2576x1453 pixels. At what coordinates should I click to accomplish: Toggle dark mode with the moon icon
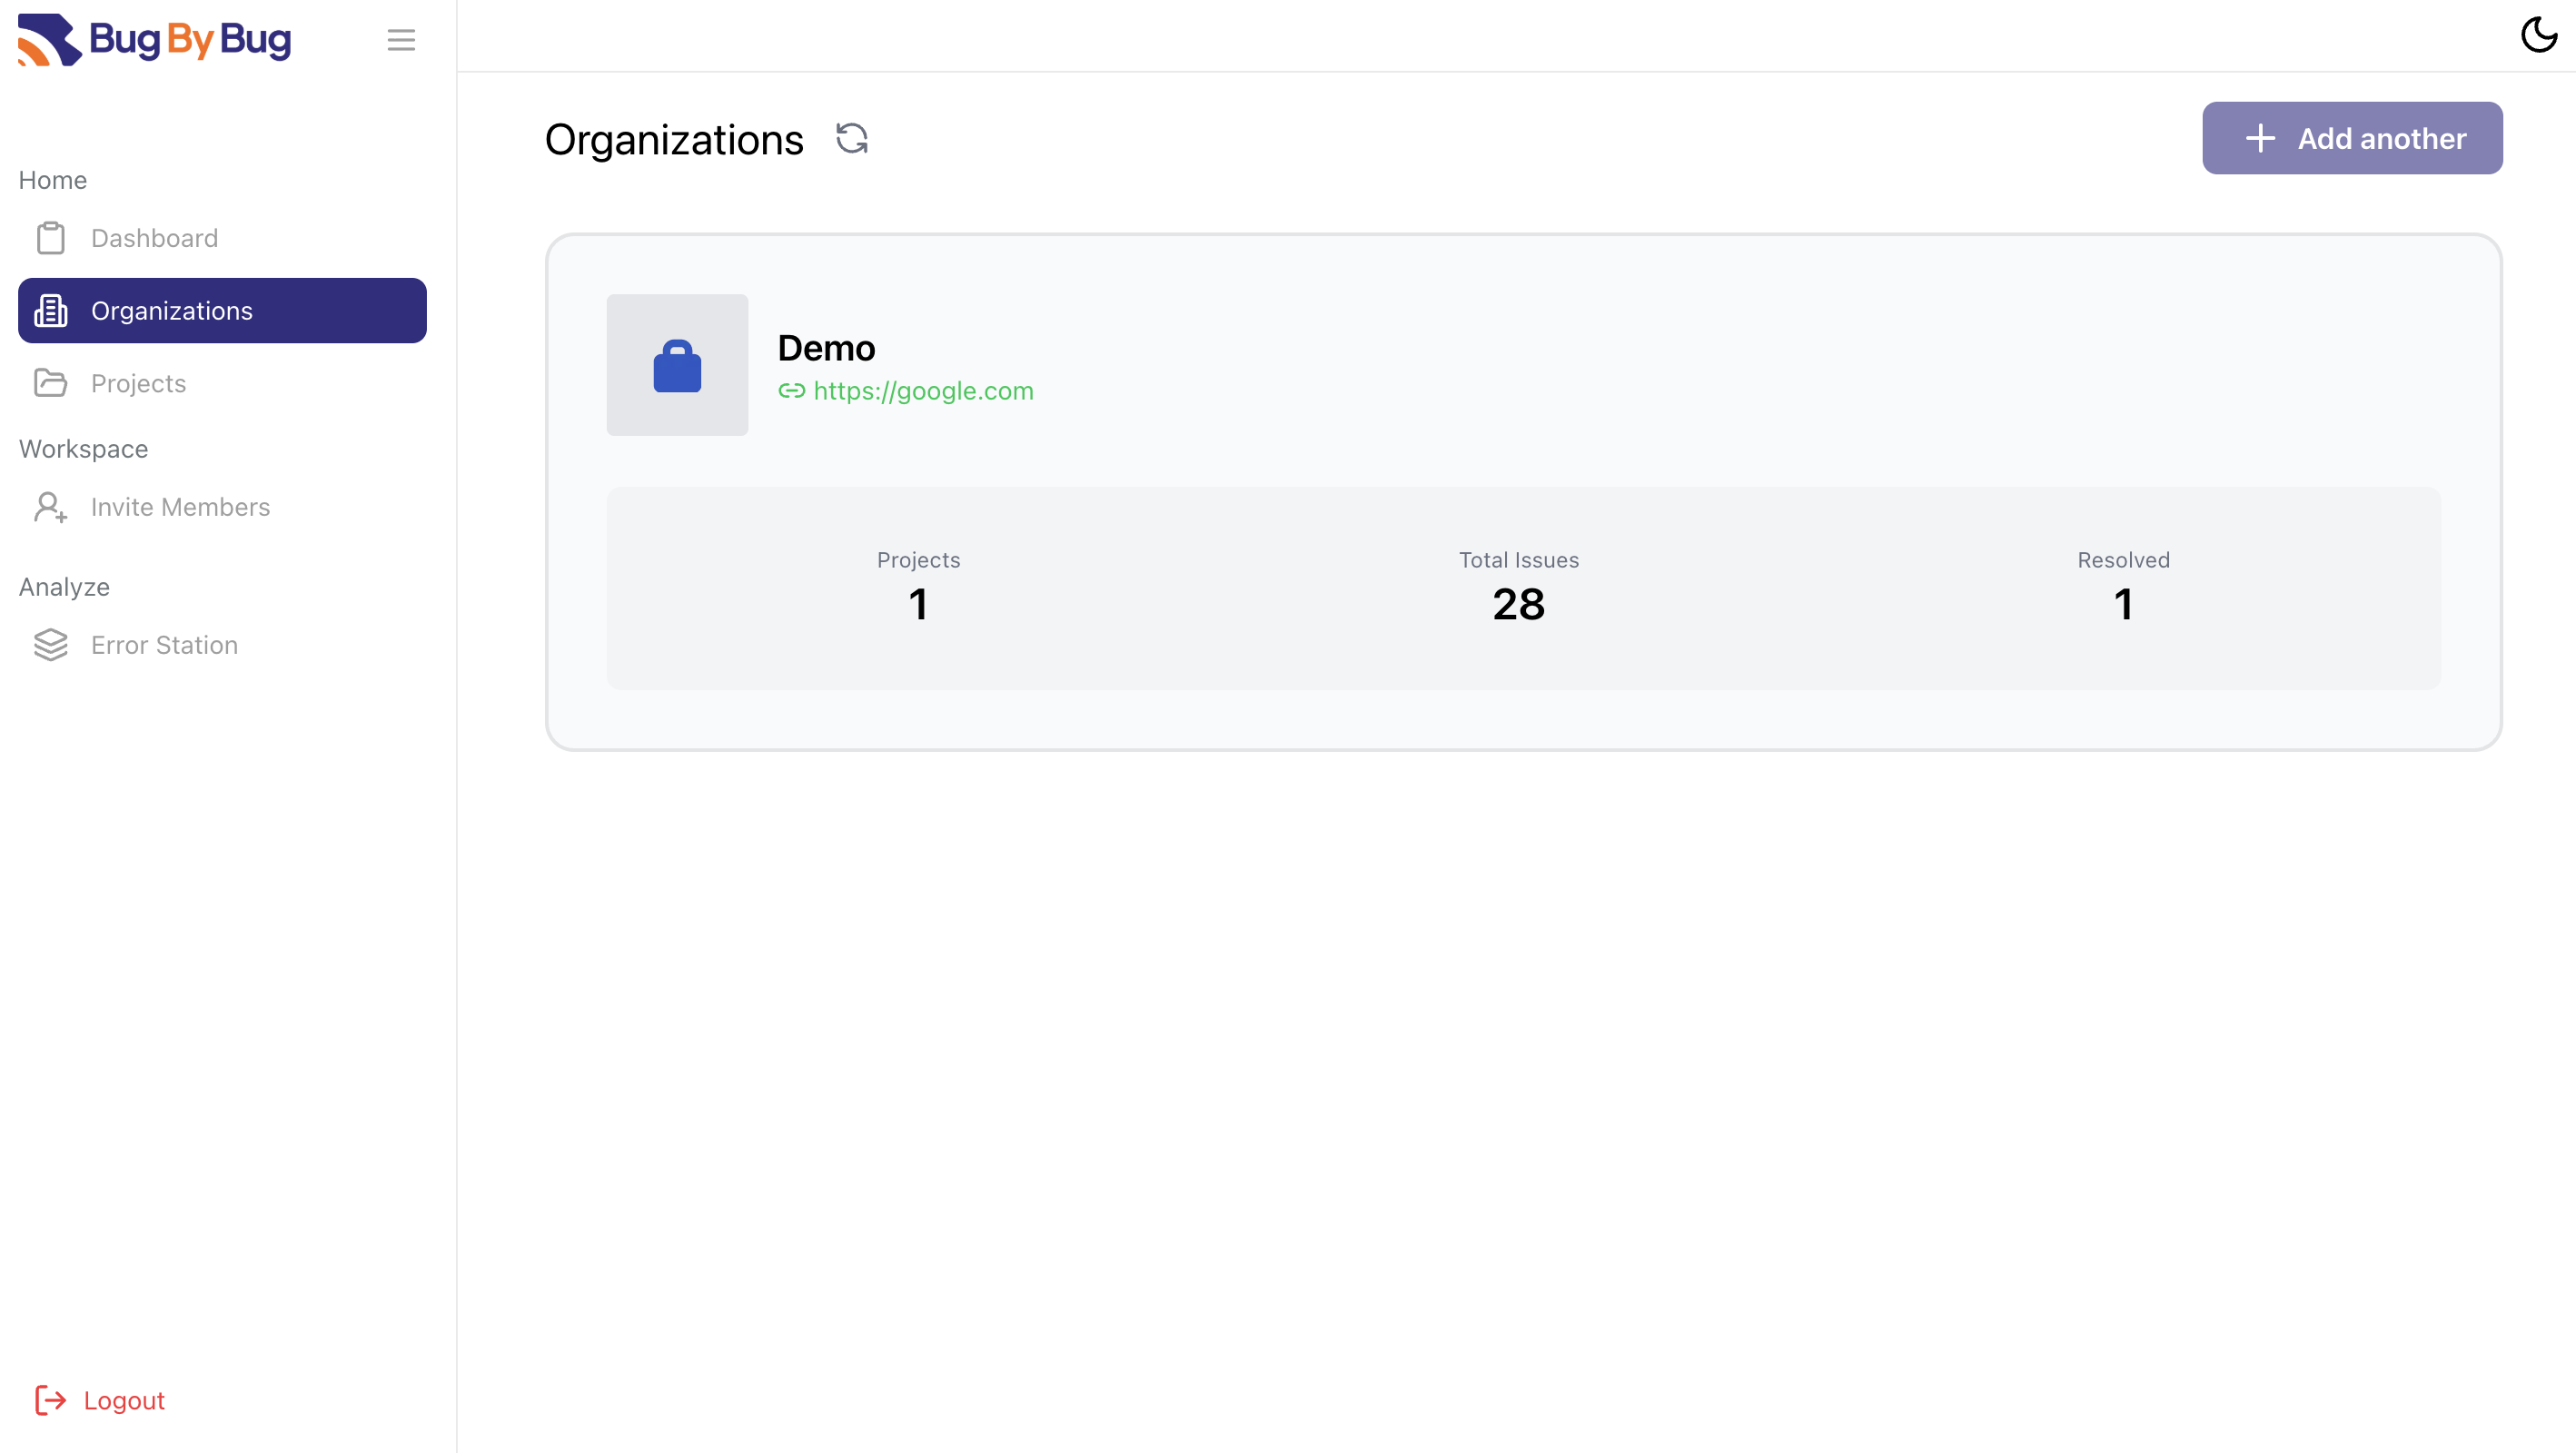coord(2539,35)
